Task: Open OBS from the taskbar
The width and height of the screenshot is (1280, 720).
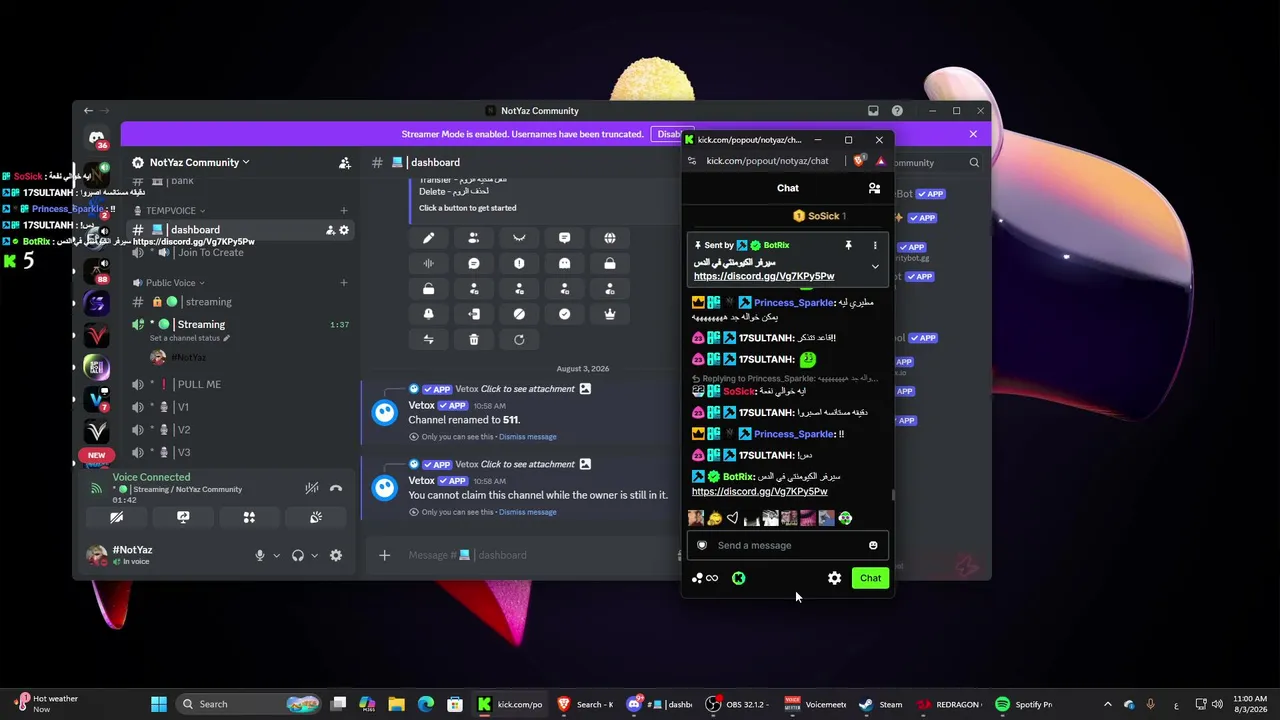Action: pyautogui.click(x=736, y=704)
